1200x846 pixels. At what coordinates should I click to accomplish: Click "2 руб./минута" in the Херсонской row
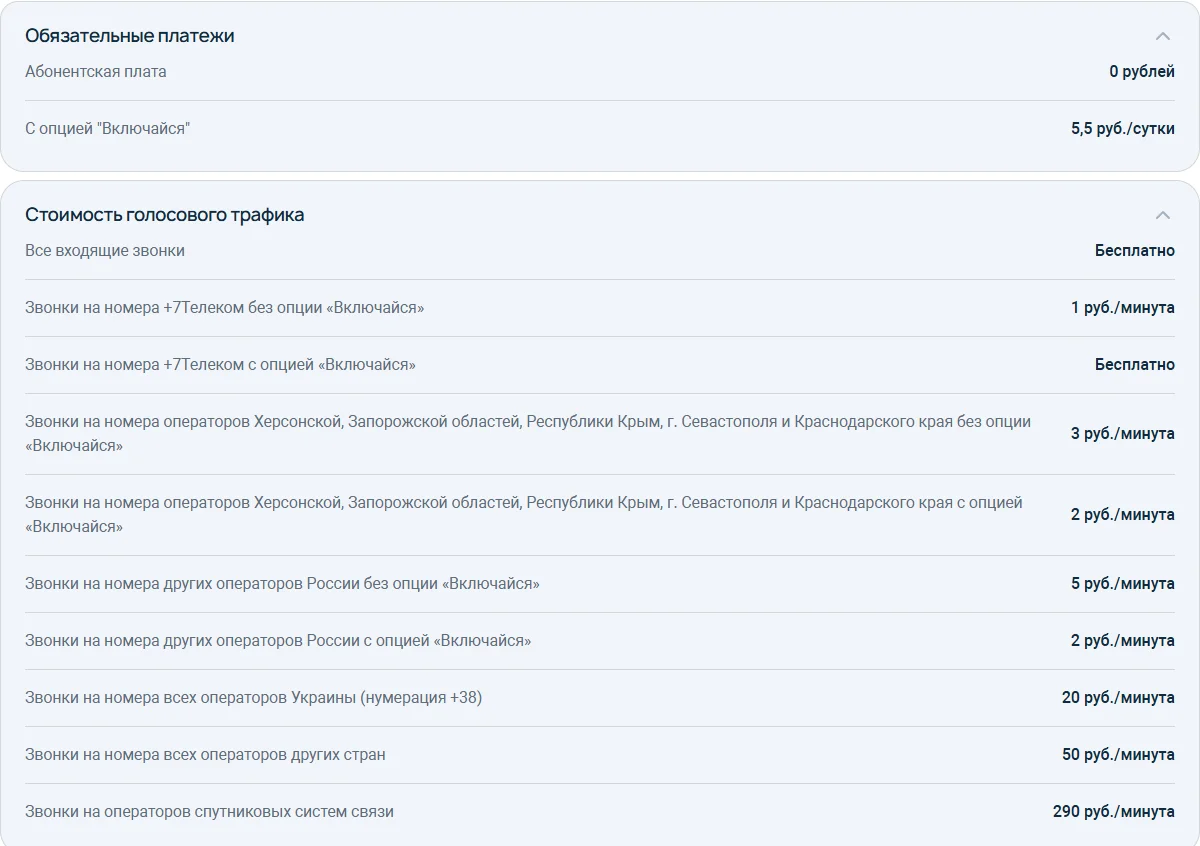click(x=1123, y=515)
